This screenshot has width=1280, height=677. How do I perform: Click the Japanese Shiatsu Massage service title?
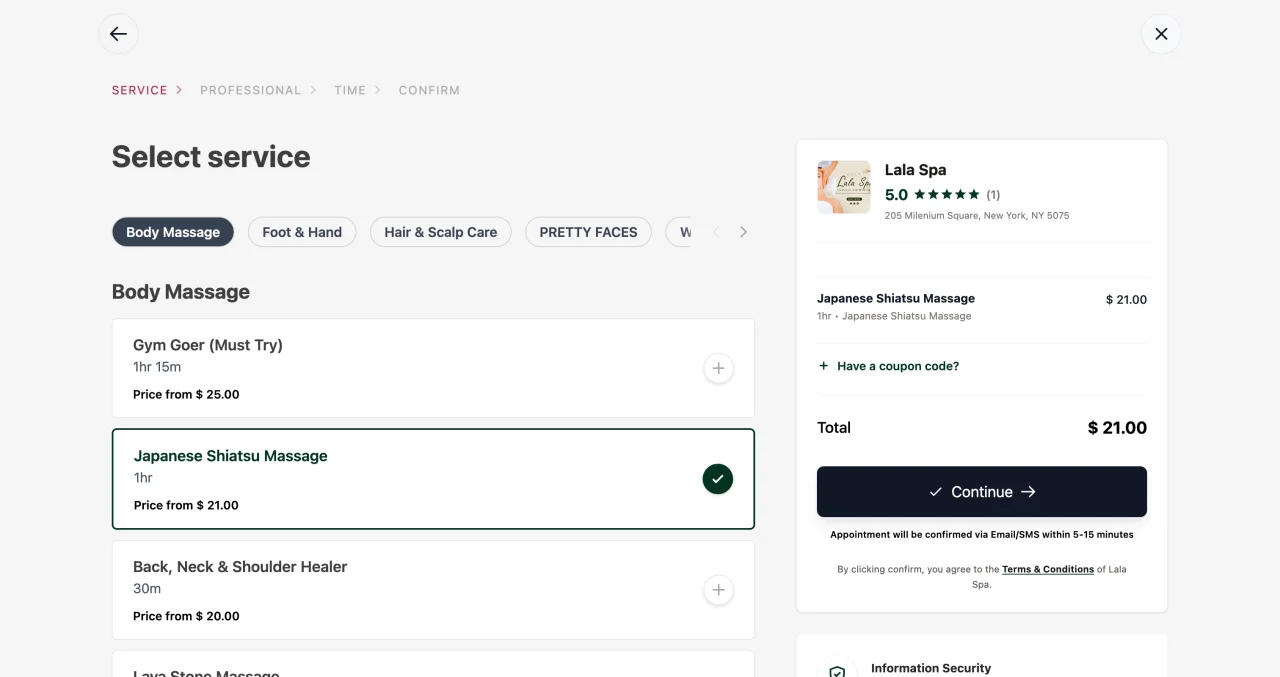pyautogui.click(x=231, y=456)
